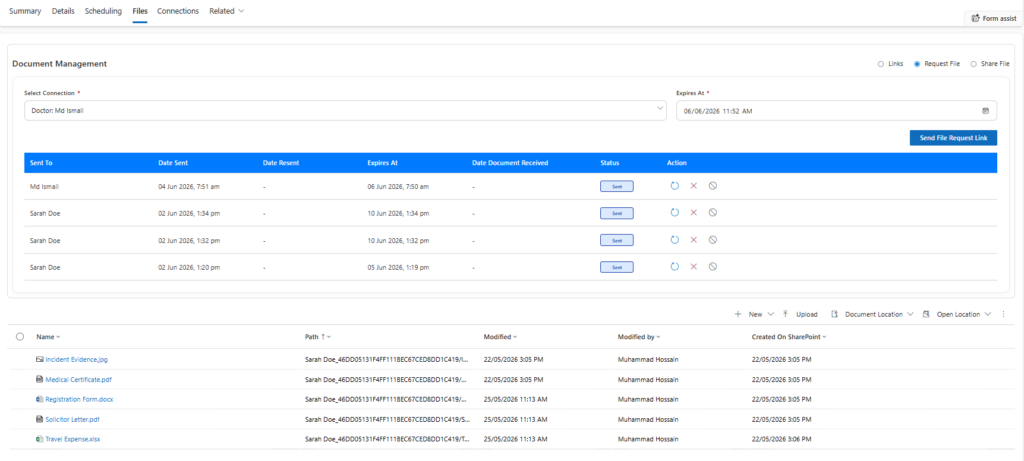
Task: Revoke request sent 02 Jun 1:34 pm
Action: 712,212
